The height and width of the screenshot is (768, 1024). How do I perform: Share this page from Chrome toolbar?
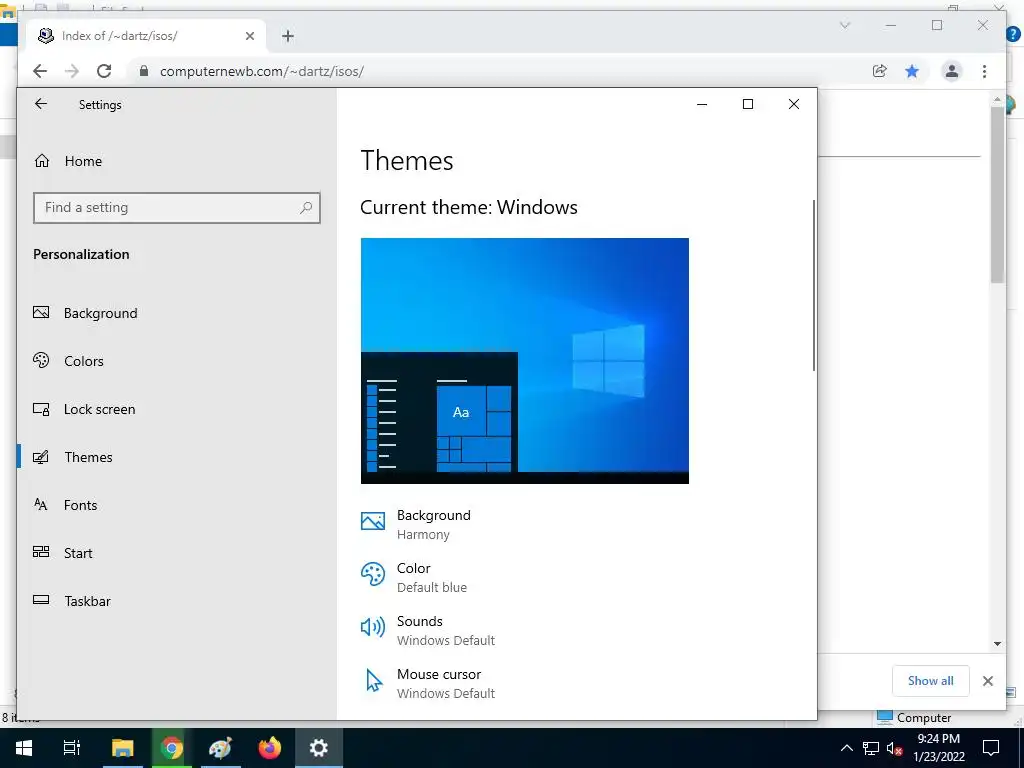click(880, 71)
